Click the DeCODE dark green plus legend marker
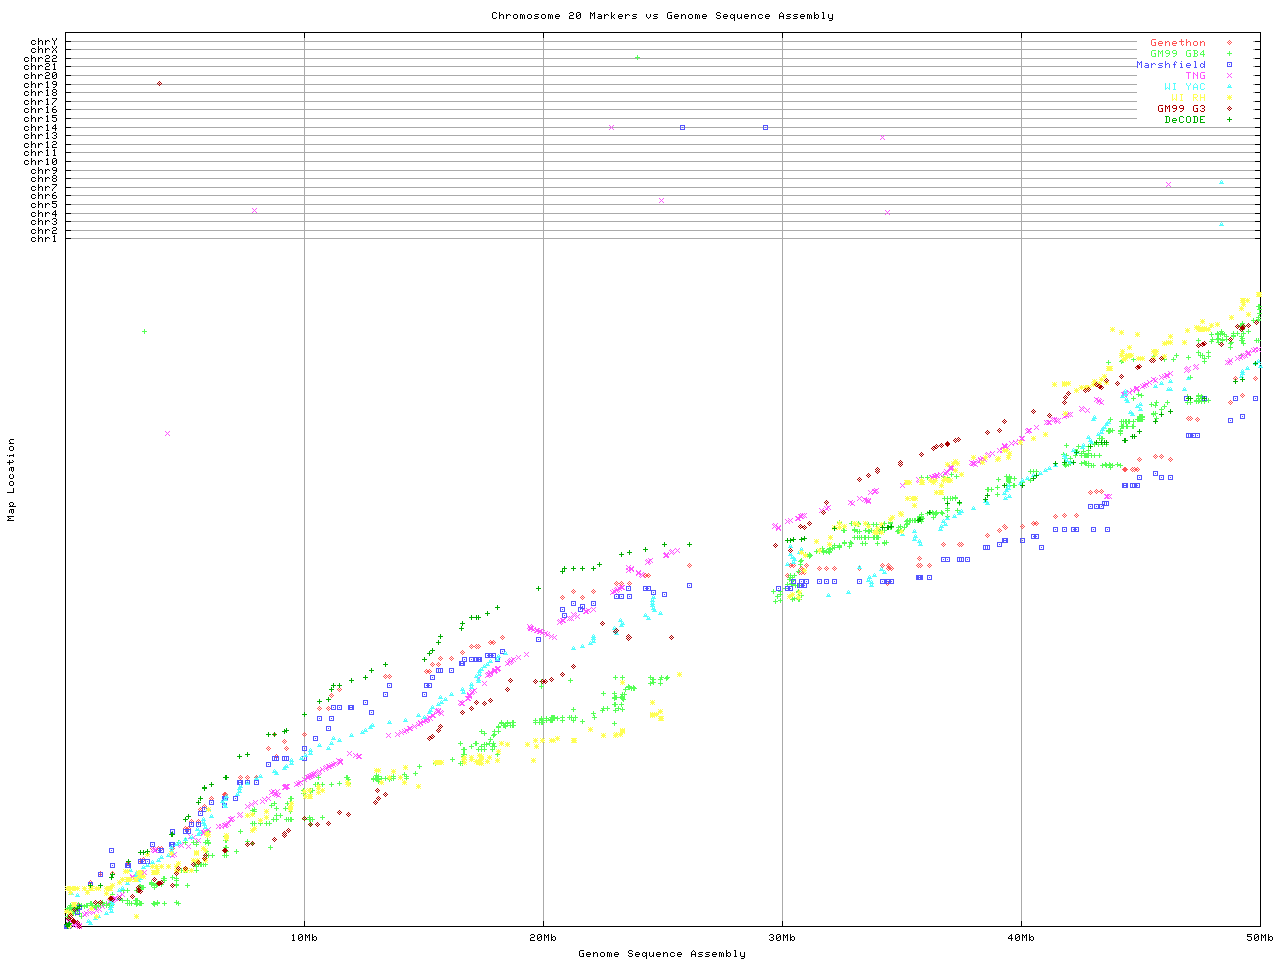 pos(1229,120)
